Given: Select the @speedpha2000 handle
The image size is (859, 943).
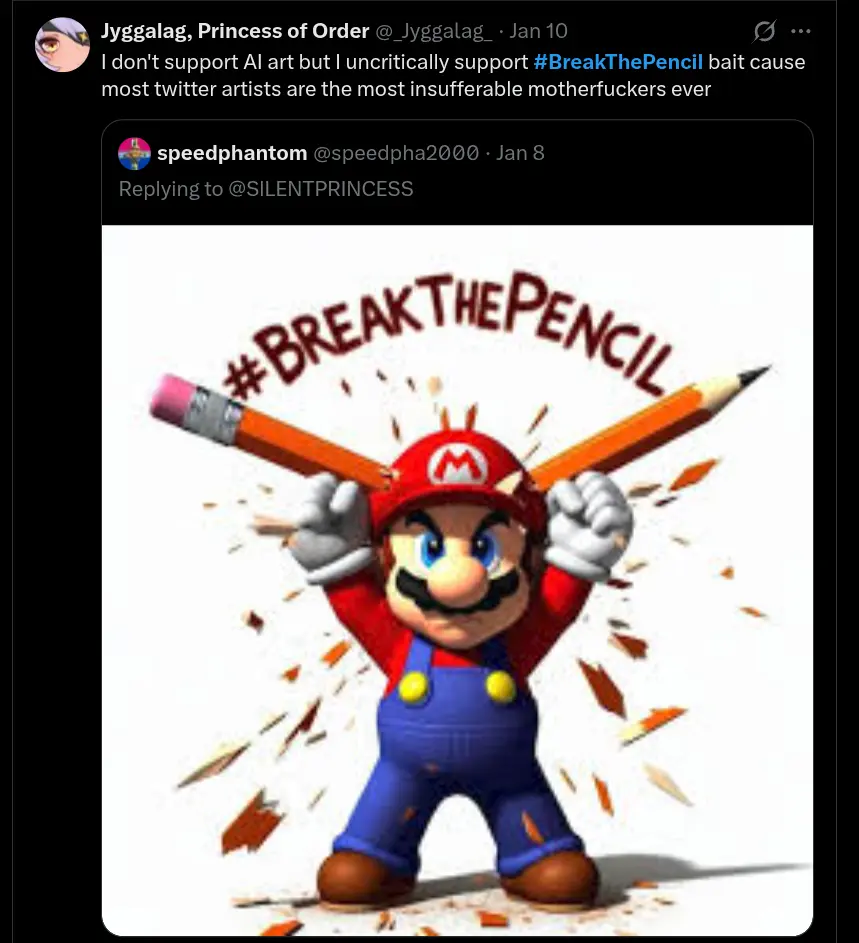Looking at the screenshot, I should [x=395, y=153].
